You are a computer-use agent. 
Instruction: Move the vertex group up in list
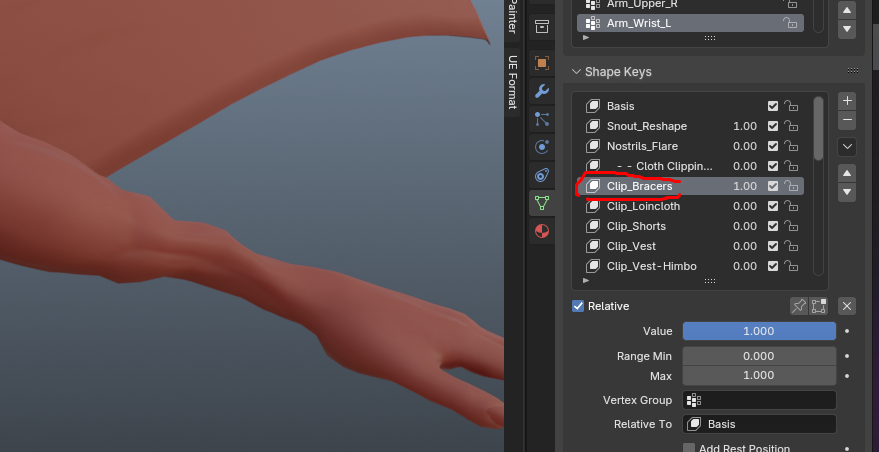click(847, 10)
